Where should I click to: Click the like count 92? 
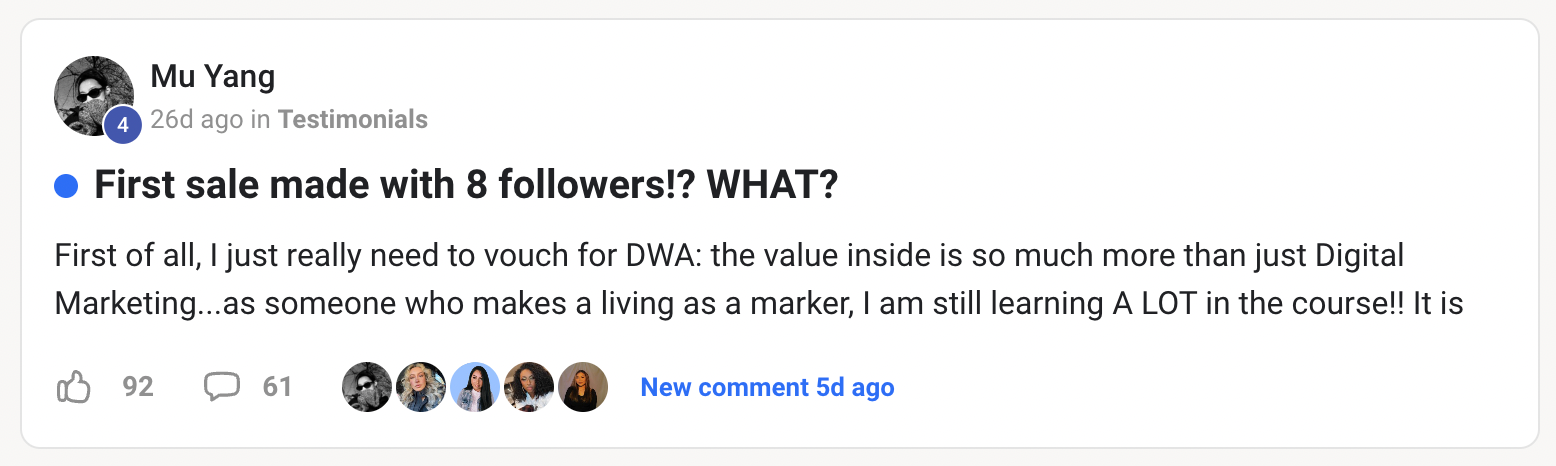pyautogui.click(x=138, y=387)
